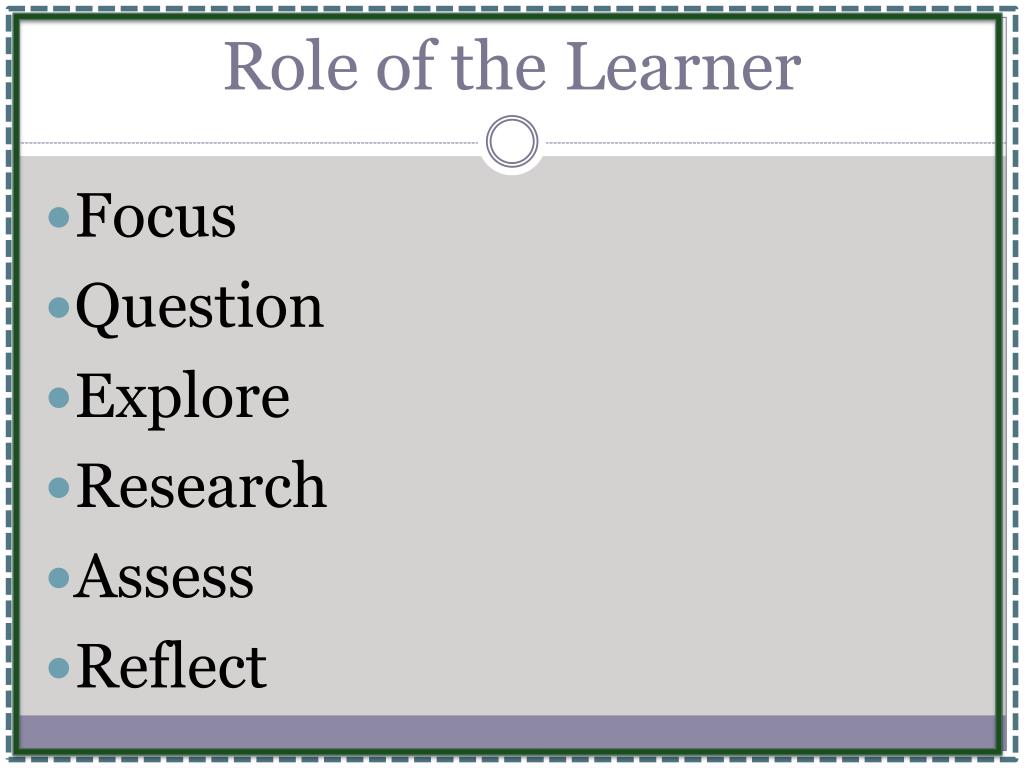Click the bullet next to Assess

tap(59, 577)
